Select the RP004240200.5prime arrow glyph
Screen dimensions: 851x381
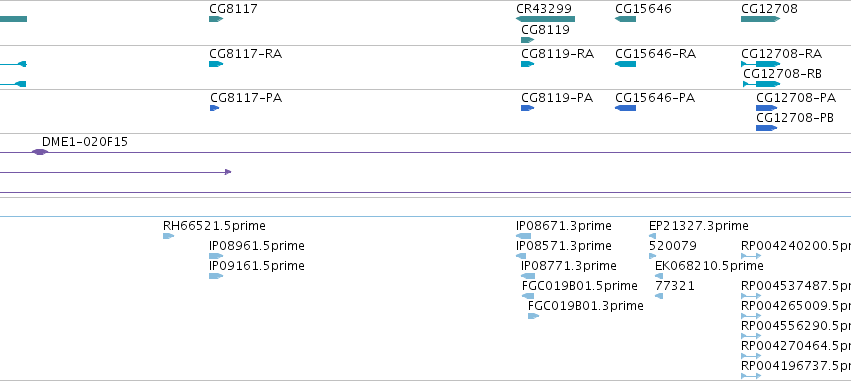coord(751,256)
